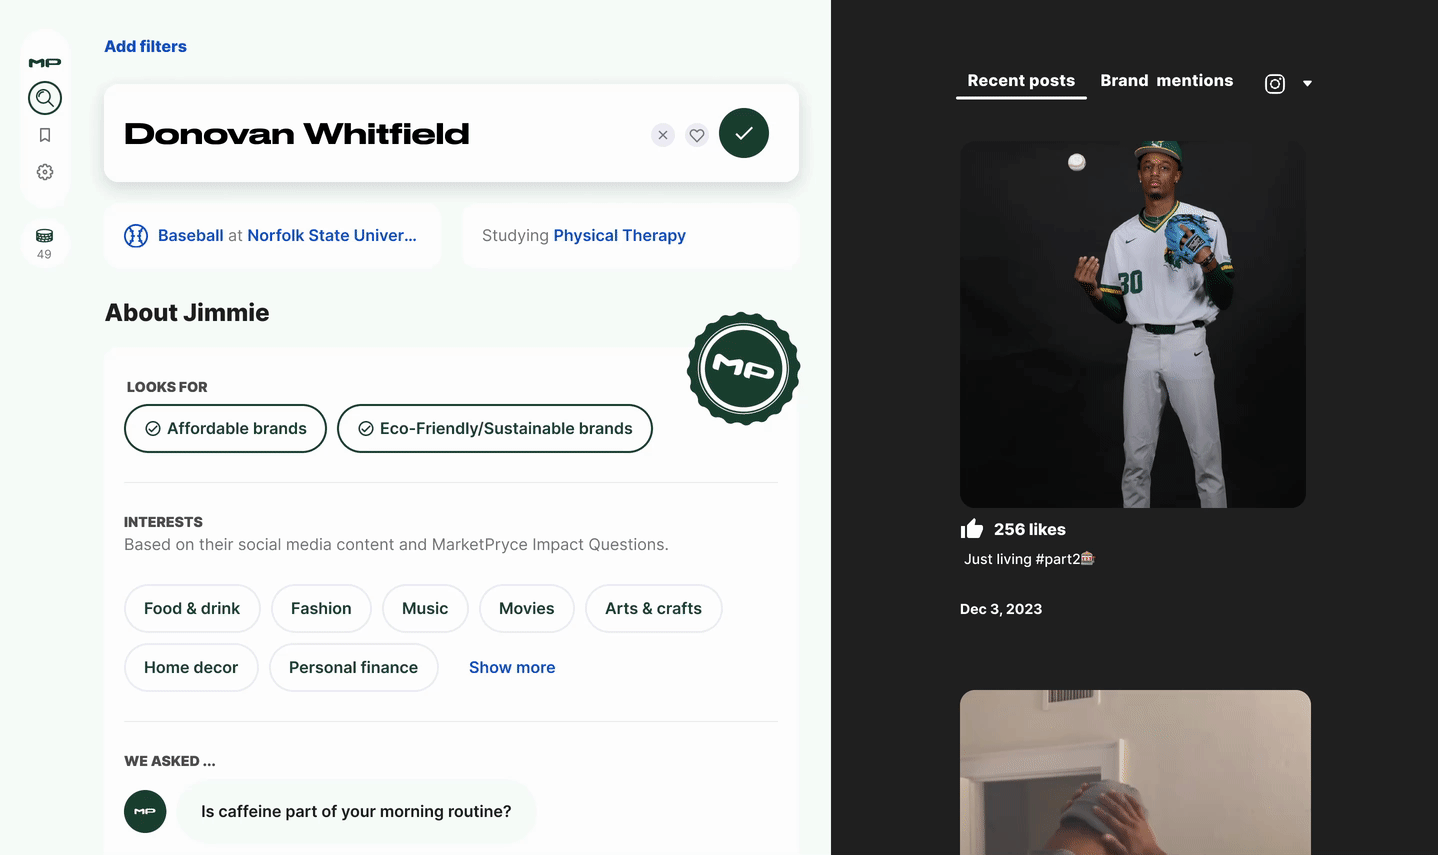Select the Food & drink interest chip
Viewport: 1438px width, 855px height.
coord(192,608)
